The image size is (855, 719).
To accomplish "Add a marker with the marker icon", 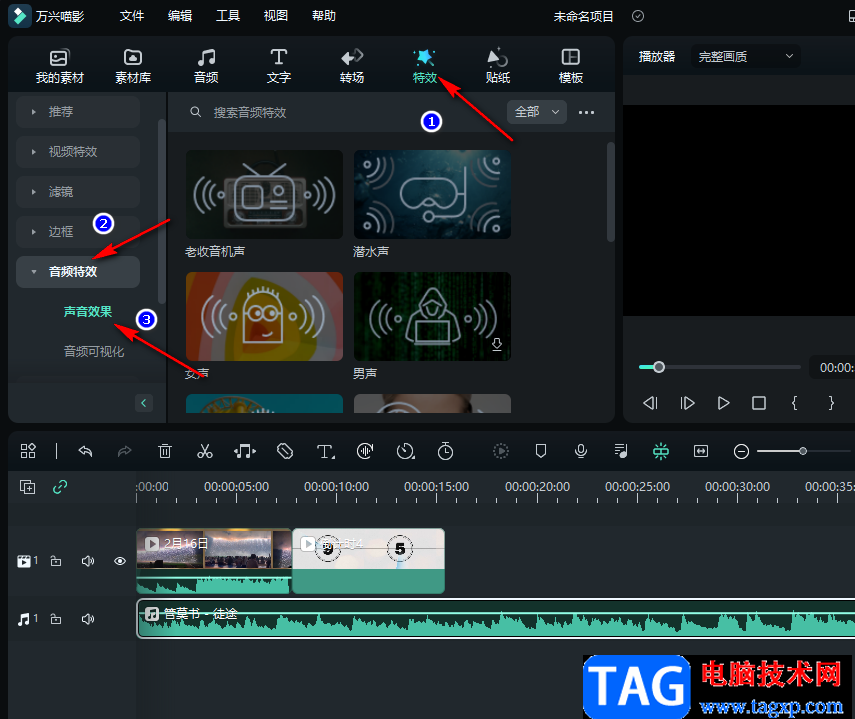I will (x=541, y=452).
